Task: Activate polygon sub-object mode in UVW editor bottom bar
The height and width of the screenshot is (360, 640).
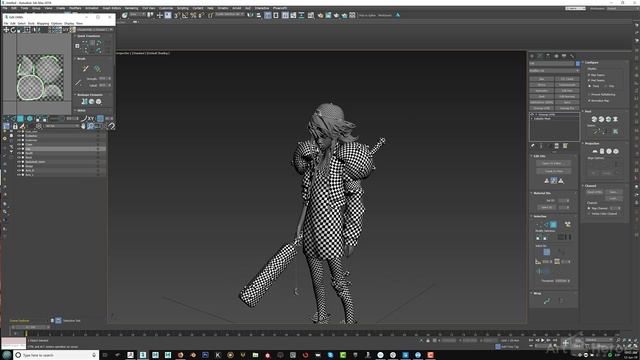Action: [20, 118]
